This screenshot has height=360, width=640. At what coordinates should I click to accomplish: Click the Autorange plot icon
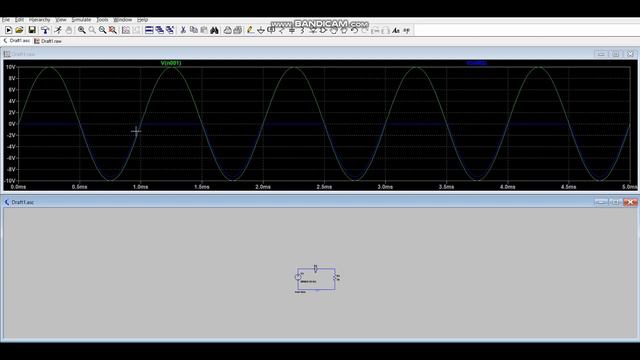point(126,30)
